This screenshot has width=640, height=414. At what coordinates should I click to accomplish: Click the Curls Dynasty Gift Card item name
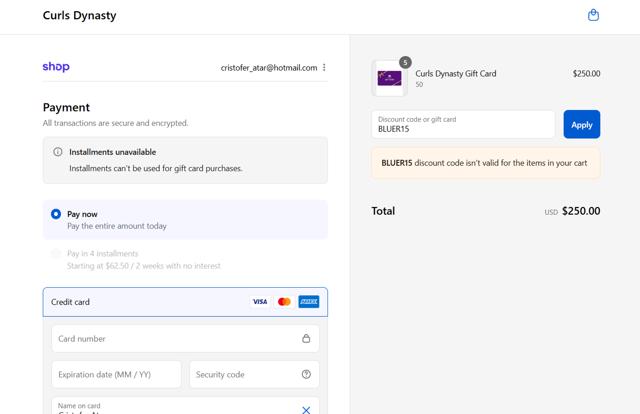tap(456, 73)
